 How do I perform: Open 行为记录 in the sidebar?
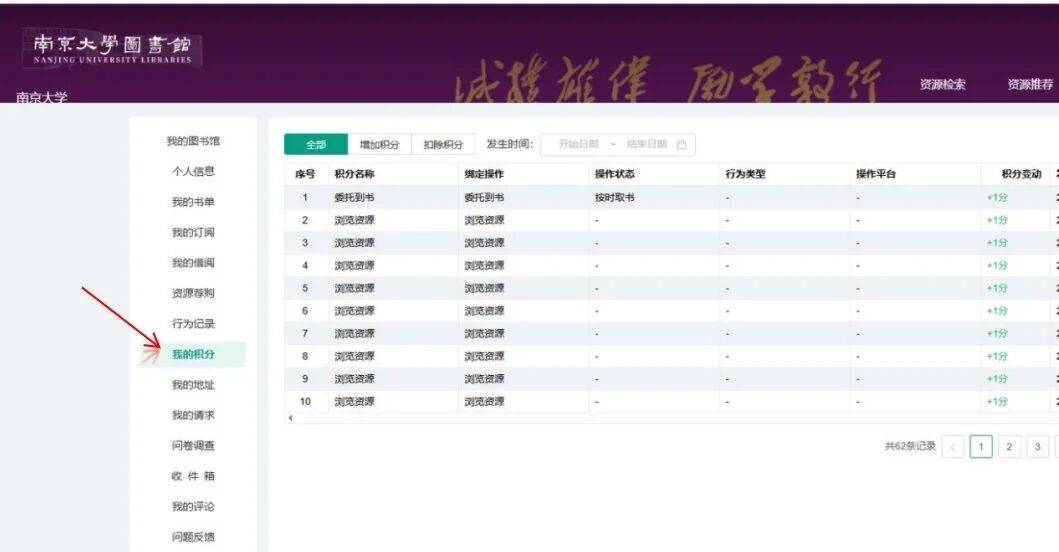coord(193,324)
